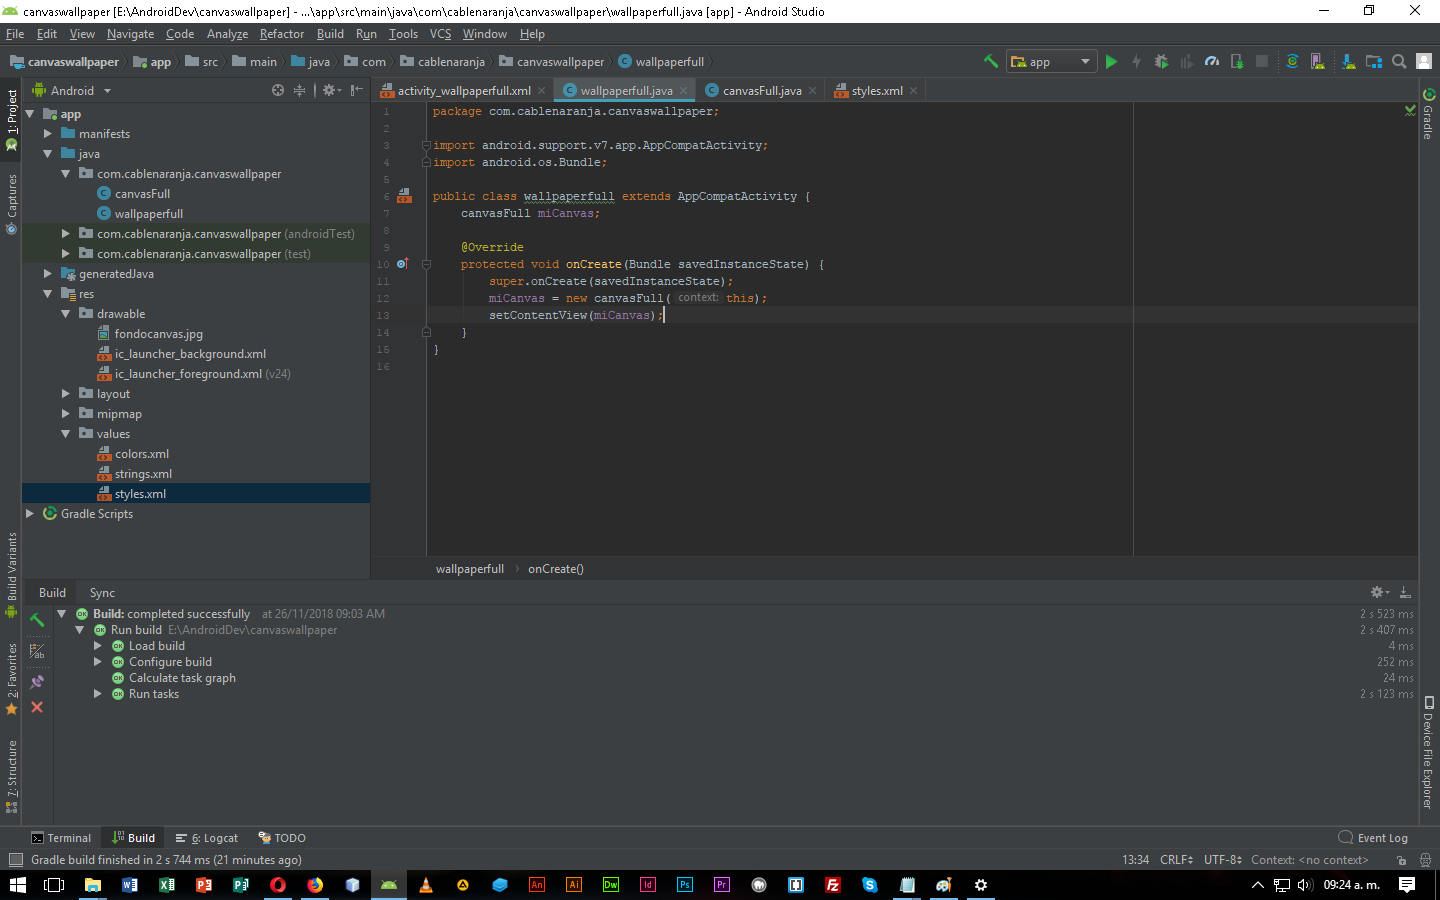This screenshot has height=900, width=1440.
Task: Pin the Build tab with pin icon
Action: 37,681
